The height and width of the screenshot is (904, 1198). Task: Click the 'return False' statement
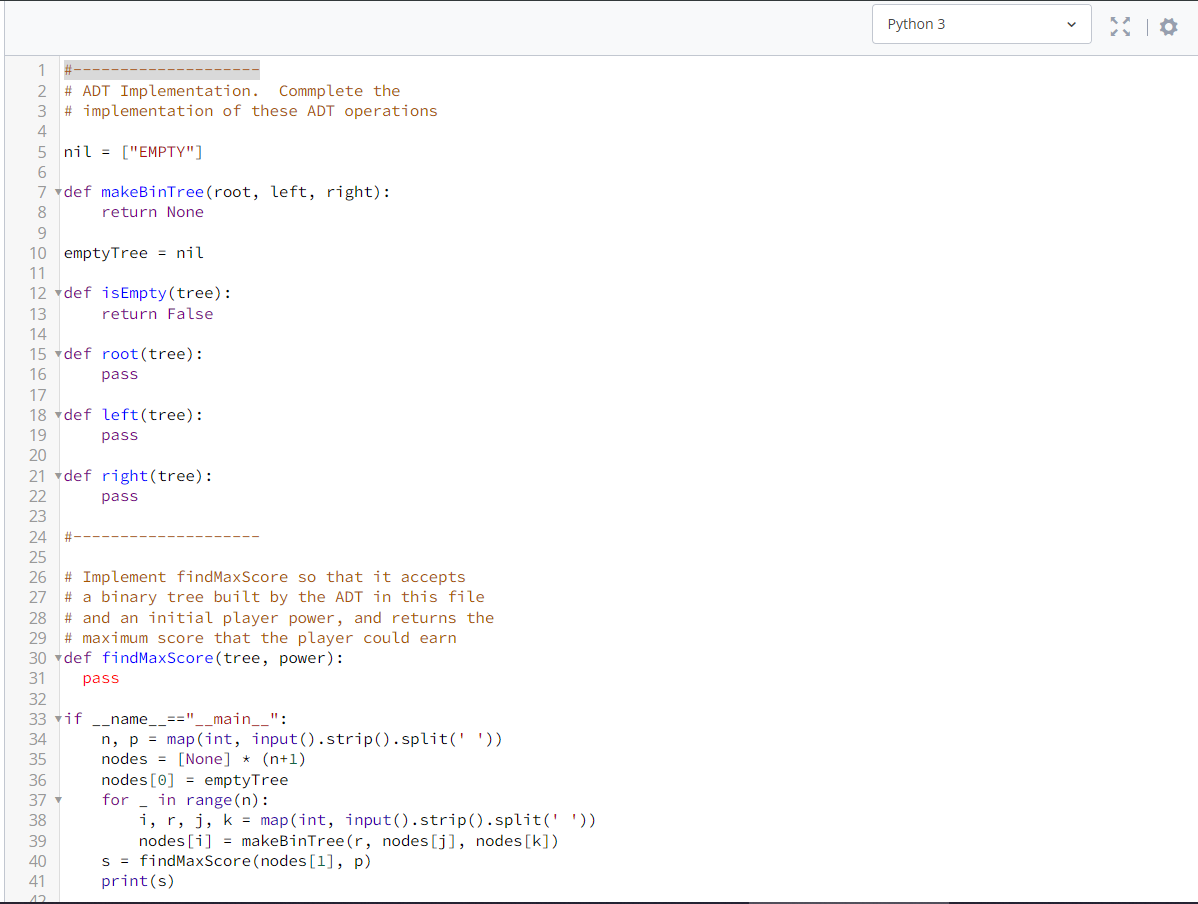click(x=157, y=314)
